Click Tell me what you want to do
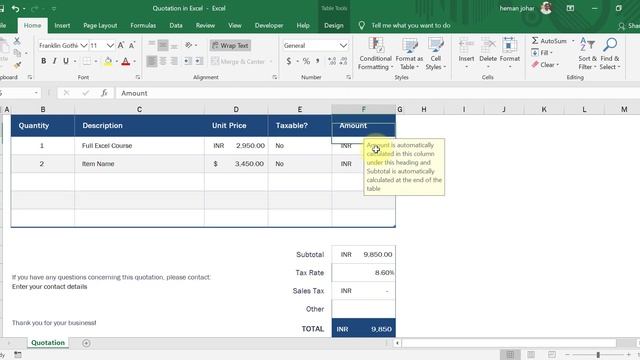This screenshot has width=640, height=360. pyautogui.click(x=411, y=25)
